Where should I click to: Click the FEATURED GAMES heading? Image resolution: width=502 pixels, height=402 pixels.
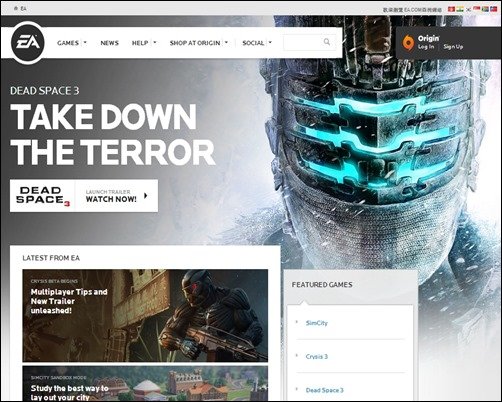coord(322,285)
